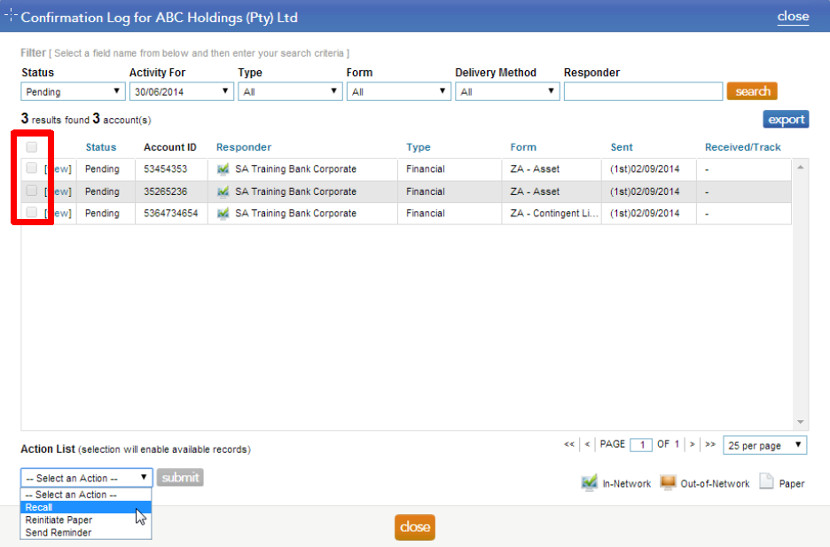
Task: Sort the table by the Sent column
Action: [x=621, y=147]
